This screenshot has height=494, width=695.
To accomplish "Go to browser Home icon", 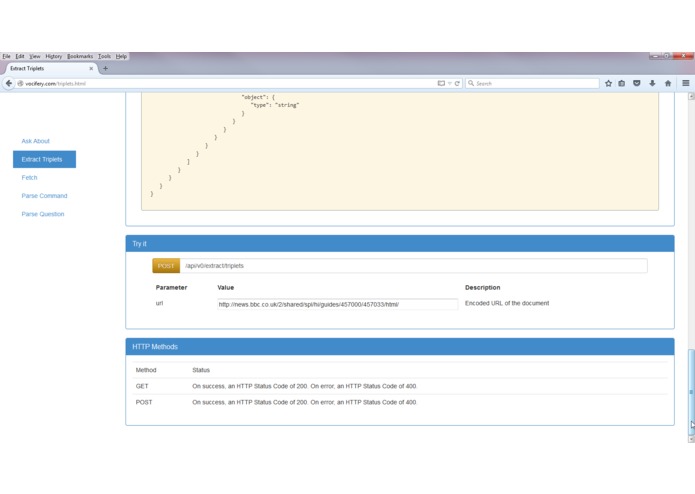I will click(668, 83).
